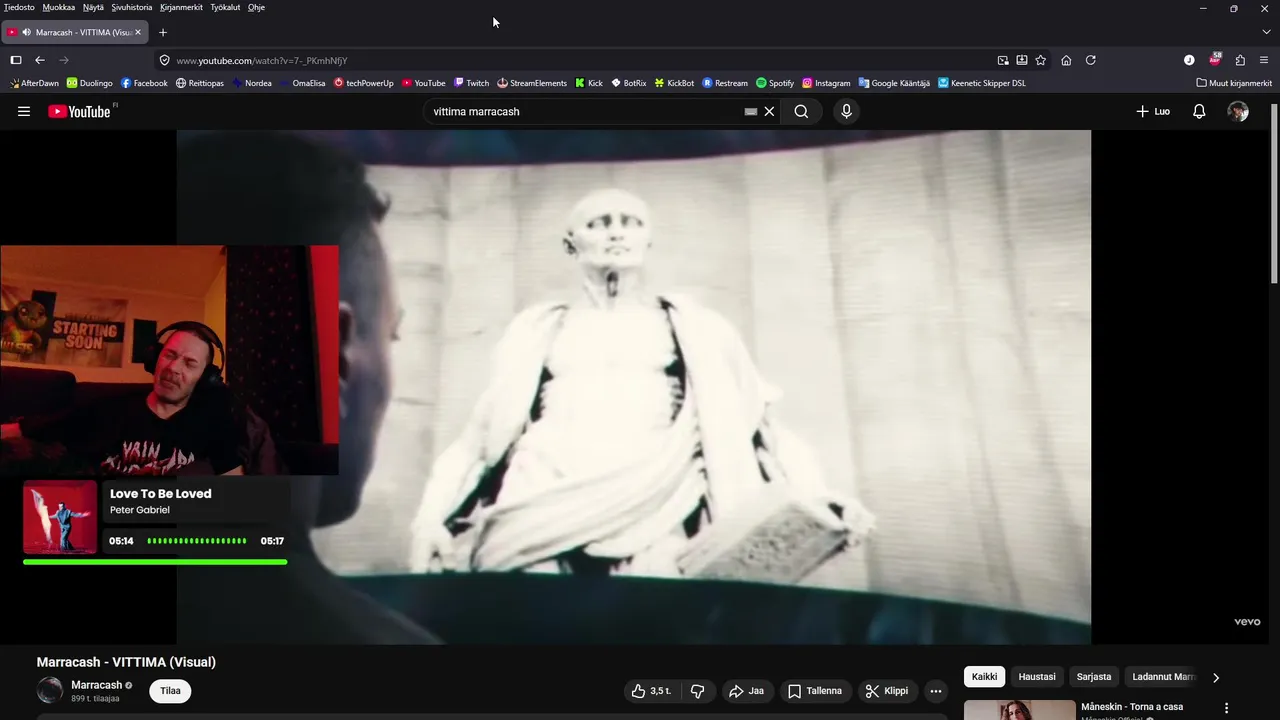
Task: Open the Luo create menu
Action: pyautogui.click(x=1153, y=111)
